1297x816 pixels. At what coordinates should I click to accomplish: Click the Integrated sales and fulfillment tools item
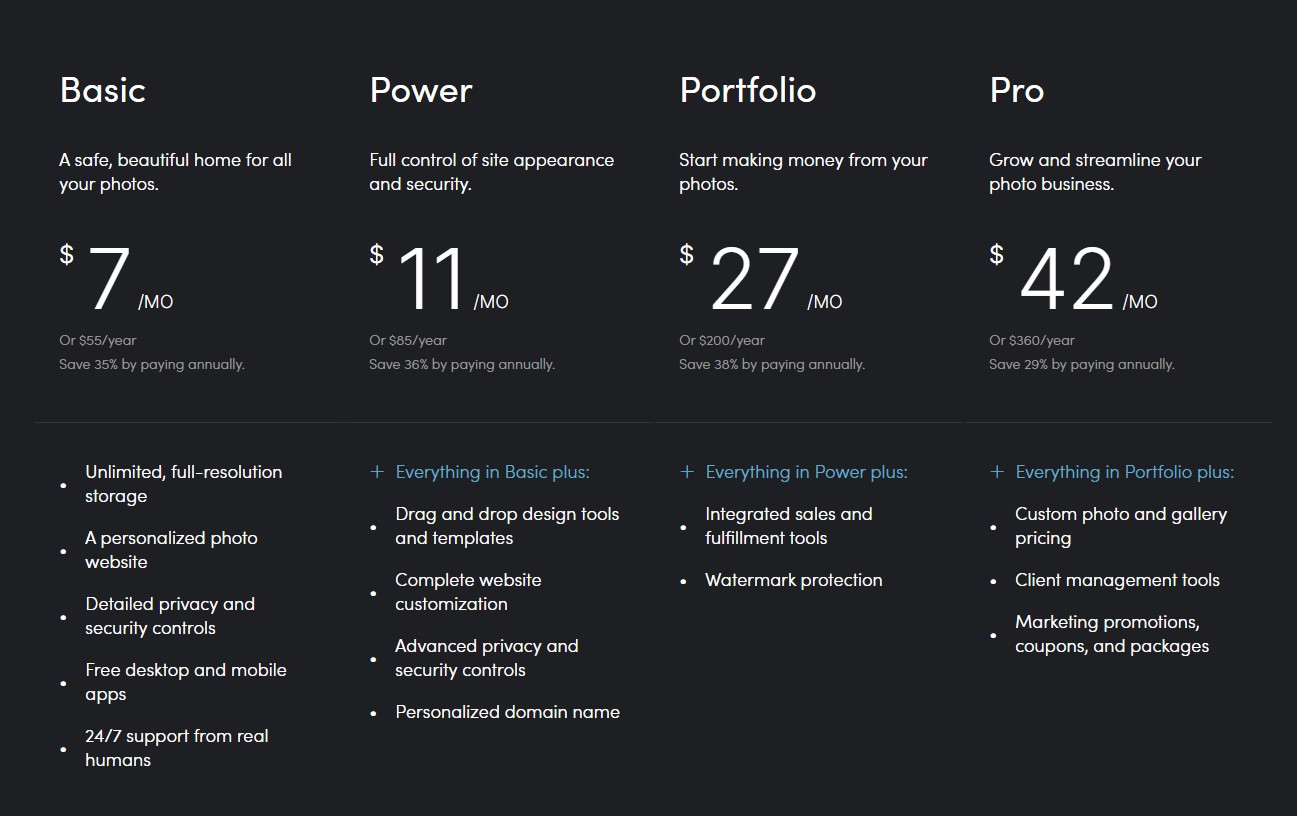tap(788, 526)
